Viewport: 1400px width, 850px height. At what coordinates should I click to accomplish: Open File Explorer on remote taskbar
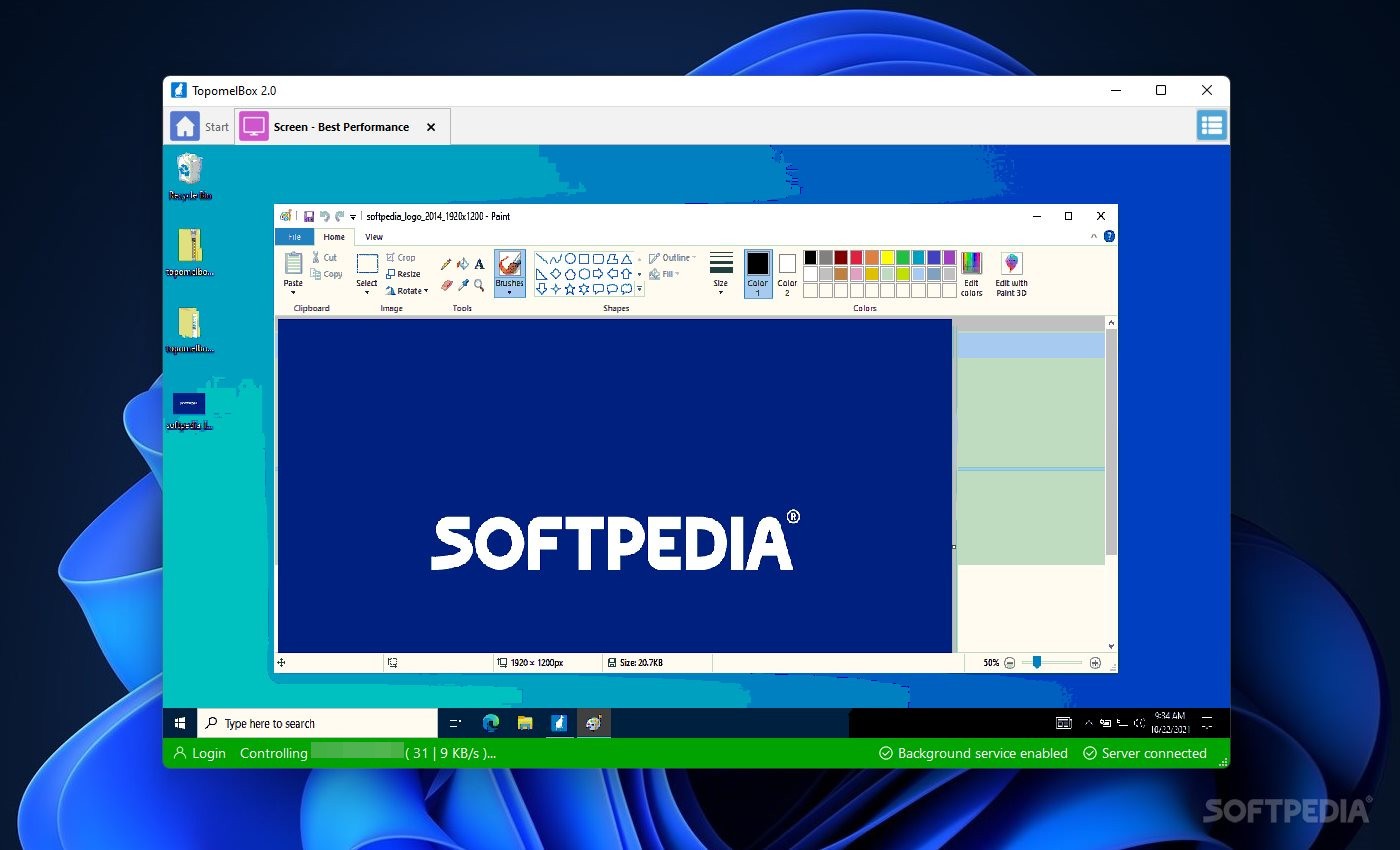pos(525,723)
